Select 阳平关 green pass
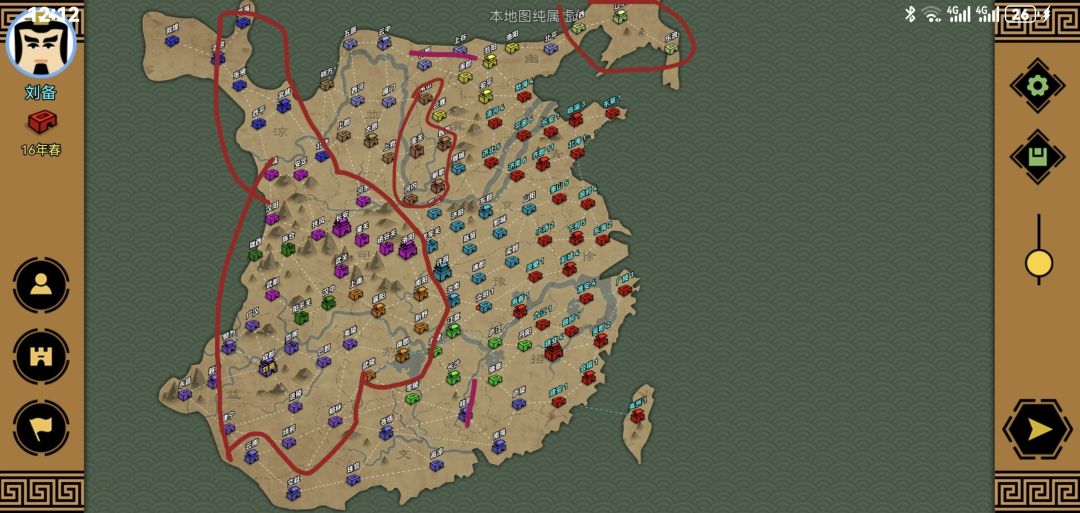1080x513 pixels. [x=302, y=317]
